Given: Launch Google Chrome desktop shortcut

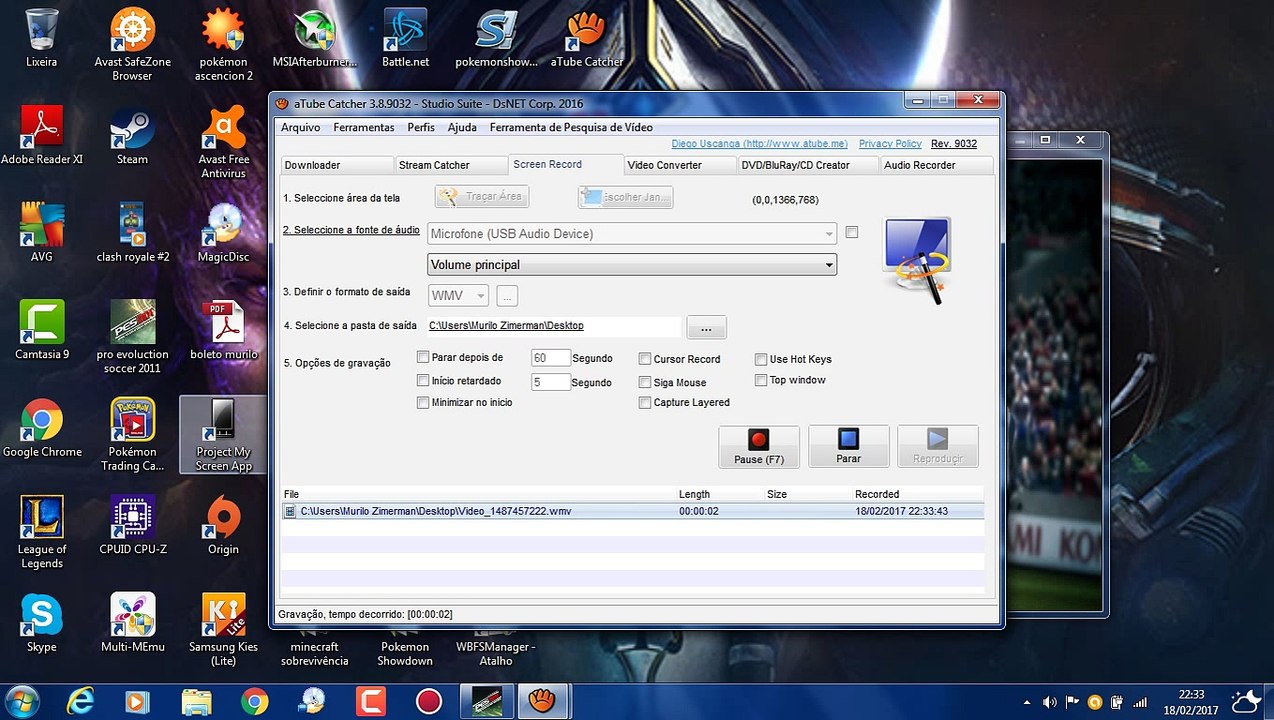Looking at the screenshot, I should (42, 428).
